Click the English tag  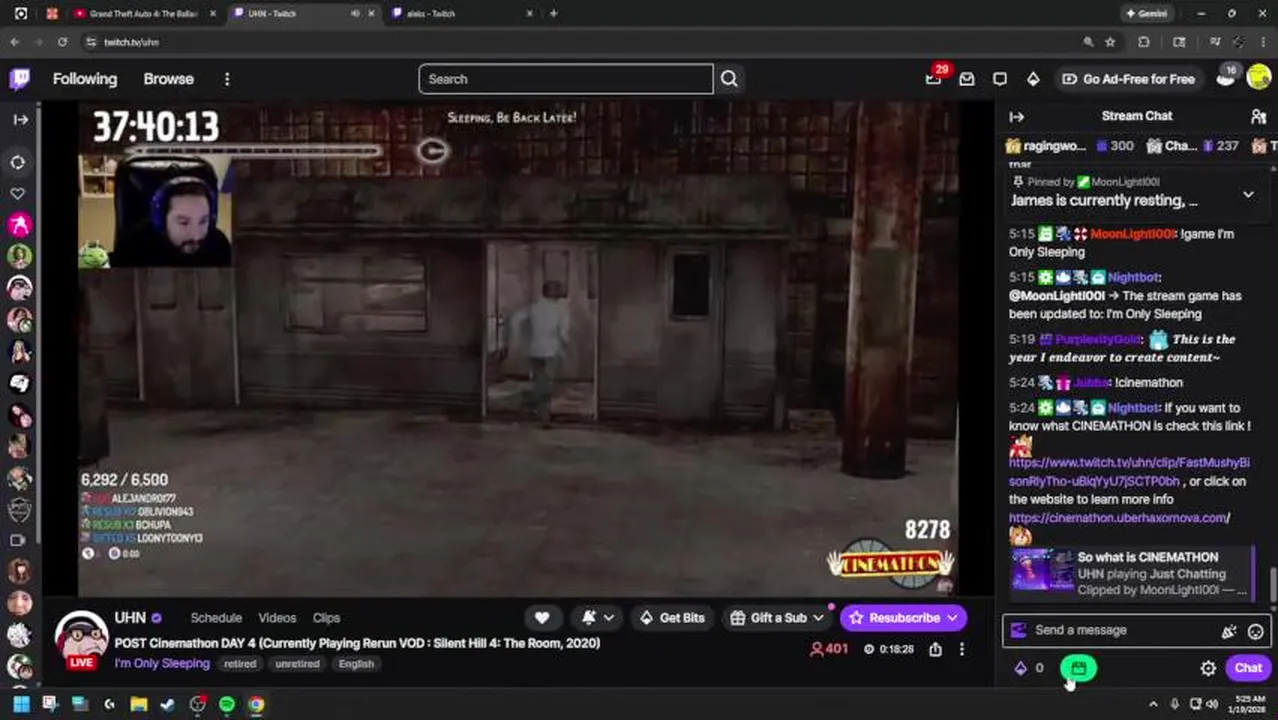click(356, 664)
